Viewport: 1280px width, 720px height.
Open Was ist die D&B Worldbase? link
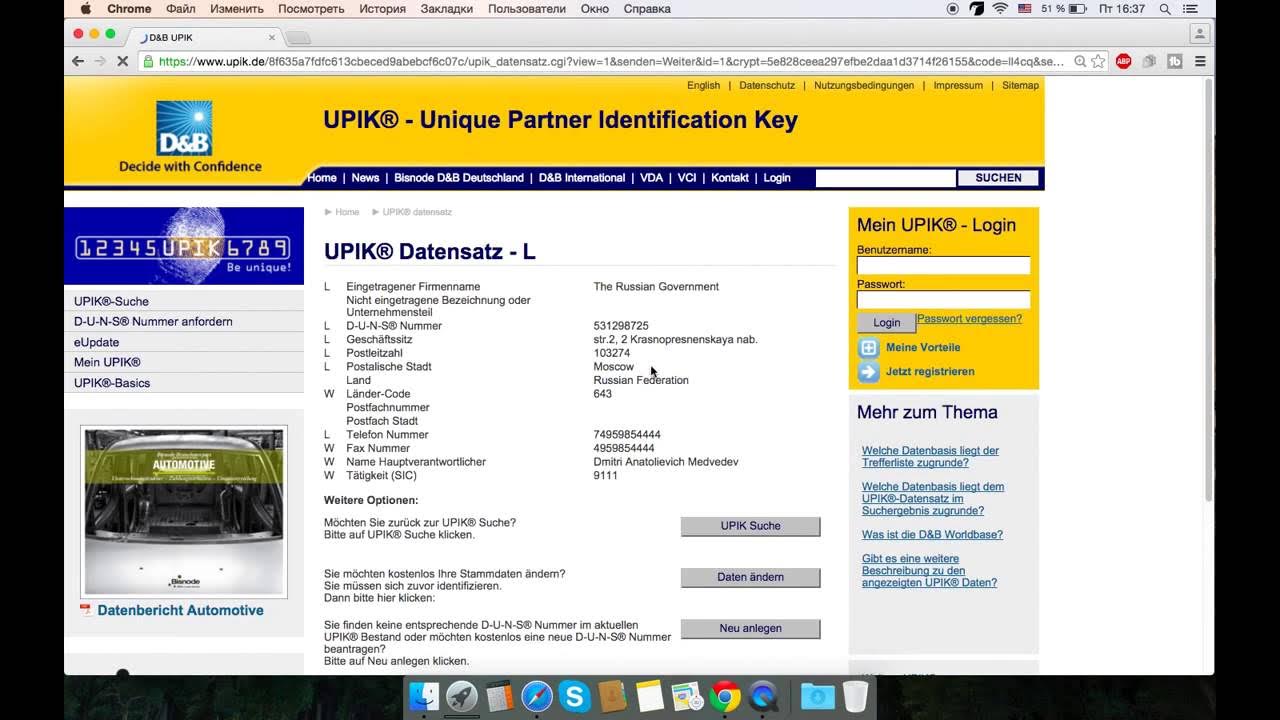(932, 535)
